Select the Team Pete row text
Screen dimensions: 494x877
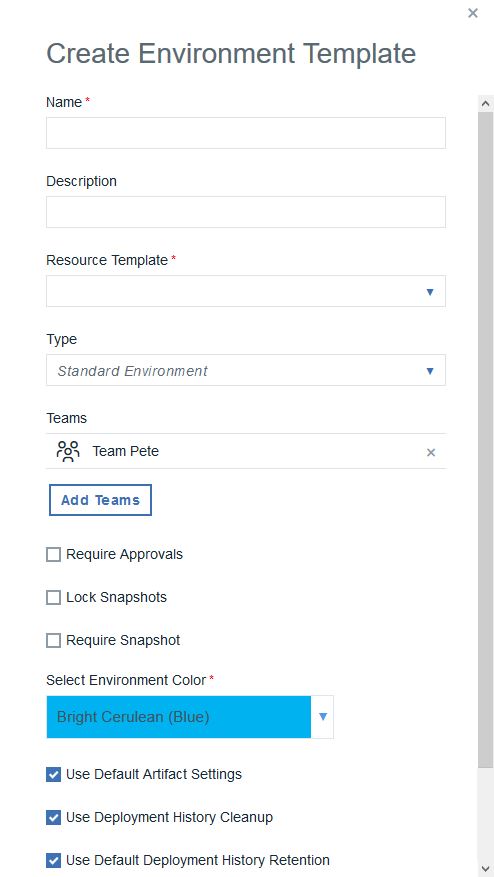(125, 451)
